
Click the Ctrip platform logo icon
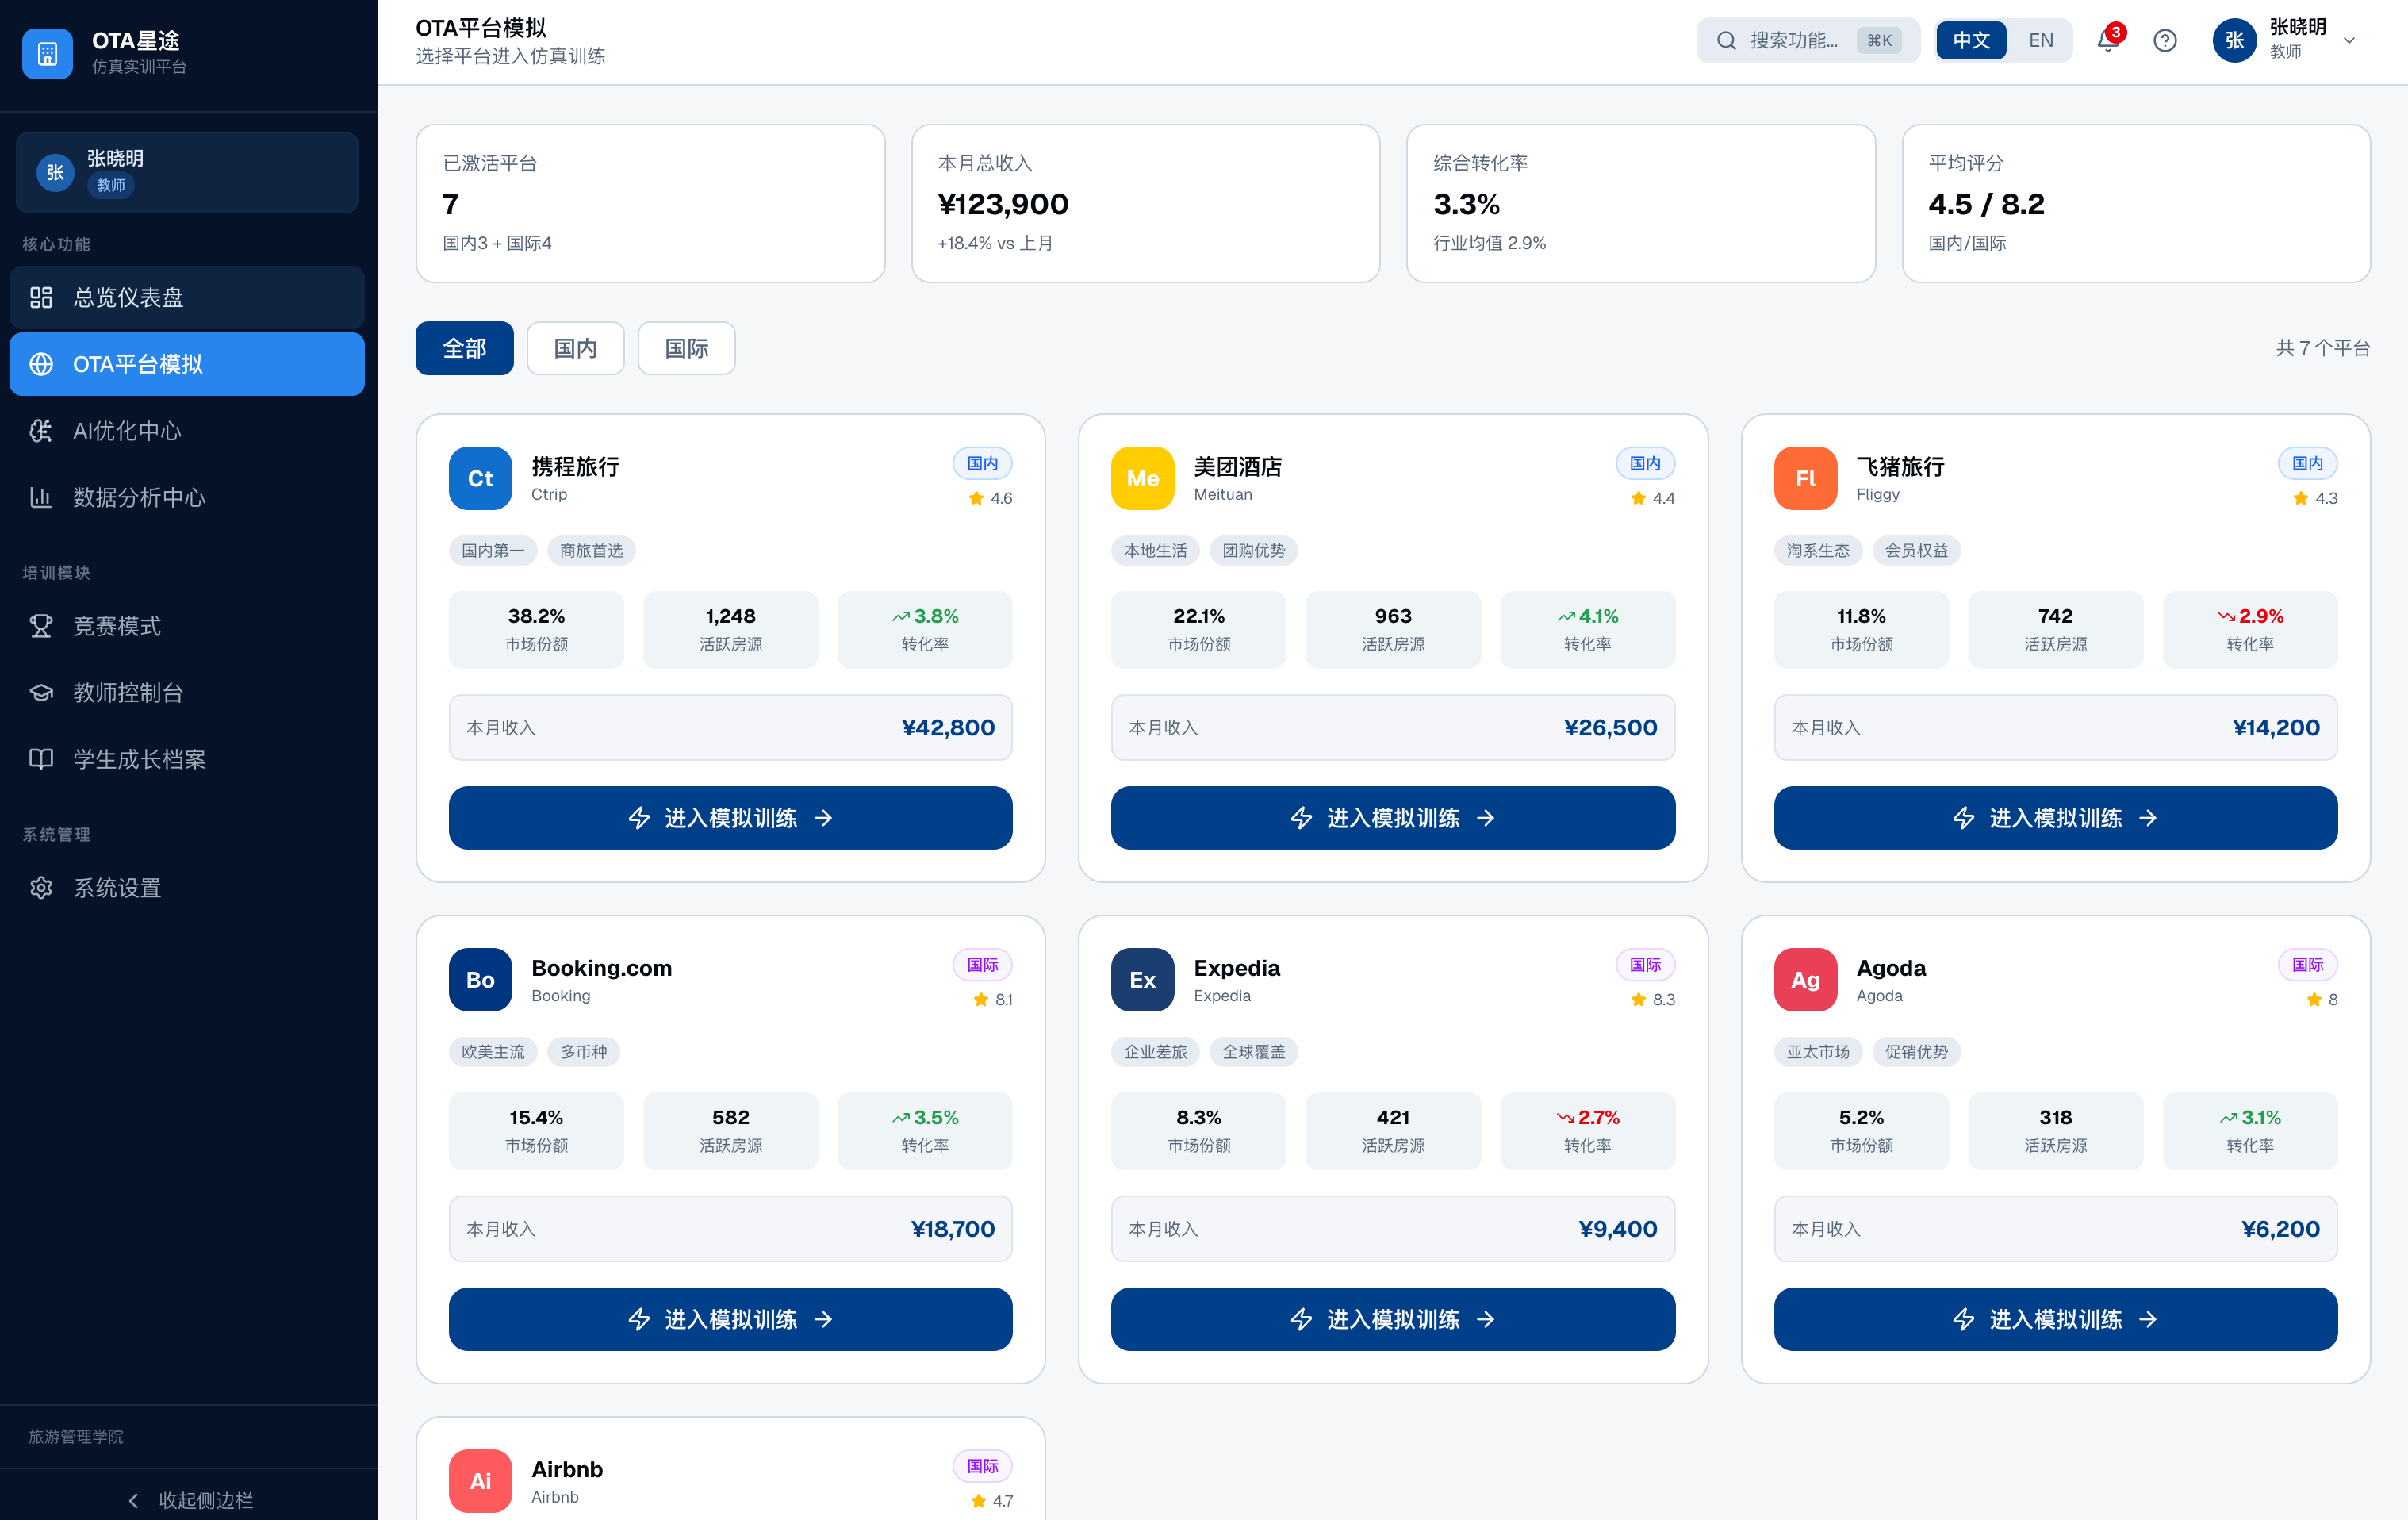(480, 478)
